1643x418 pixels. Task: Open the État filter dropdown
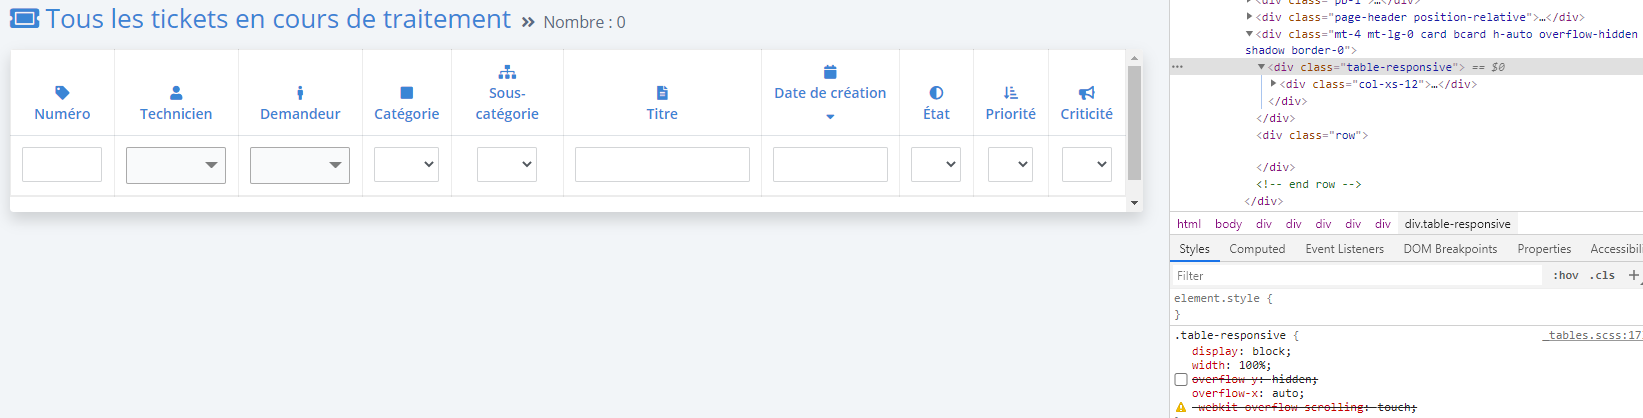(x=936, y=165)
